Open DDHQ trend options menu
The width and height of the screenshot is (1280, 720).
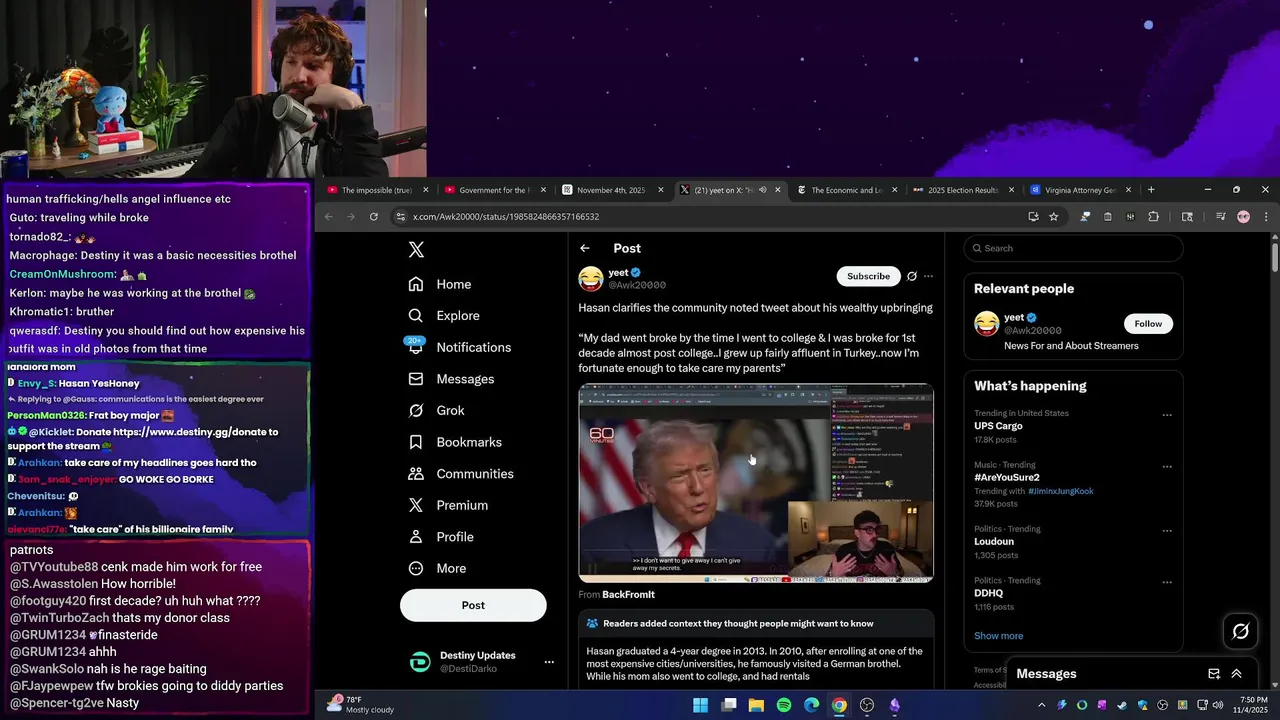(1166, 582)
